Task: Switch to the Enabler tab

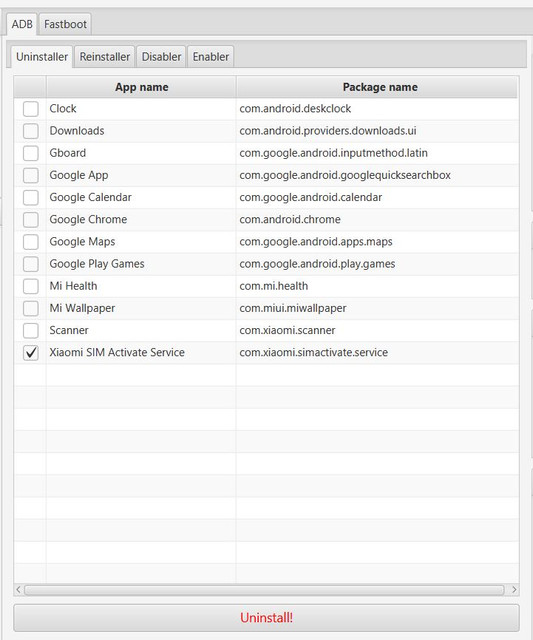Action: (211, 56)
